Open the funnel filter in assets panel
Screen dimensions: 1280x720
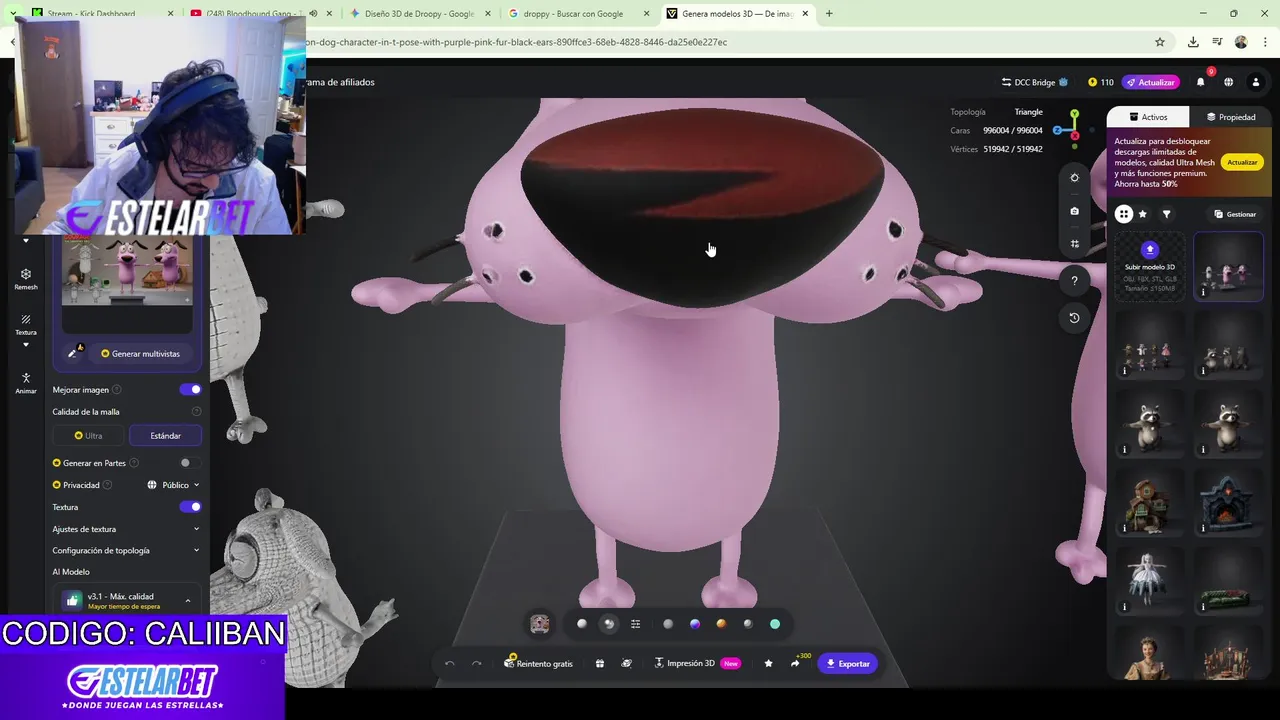tap(1166, 214)
